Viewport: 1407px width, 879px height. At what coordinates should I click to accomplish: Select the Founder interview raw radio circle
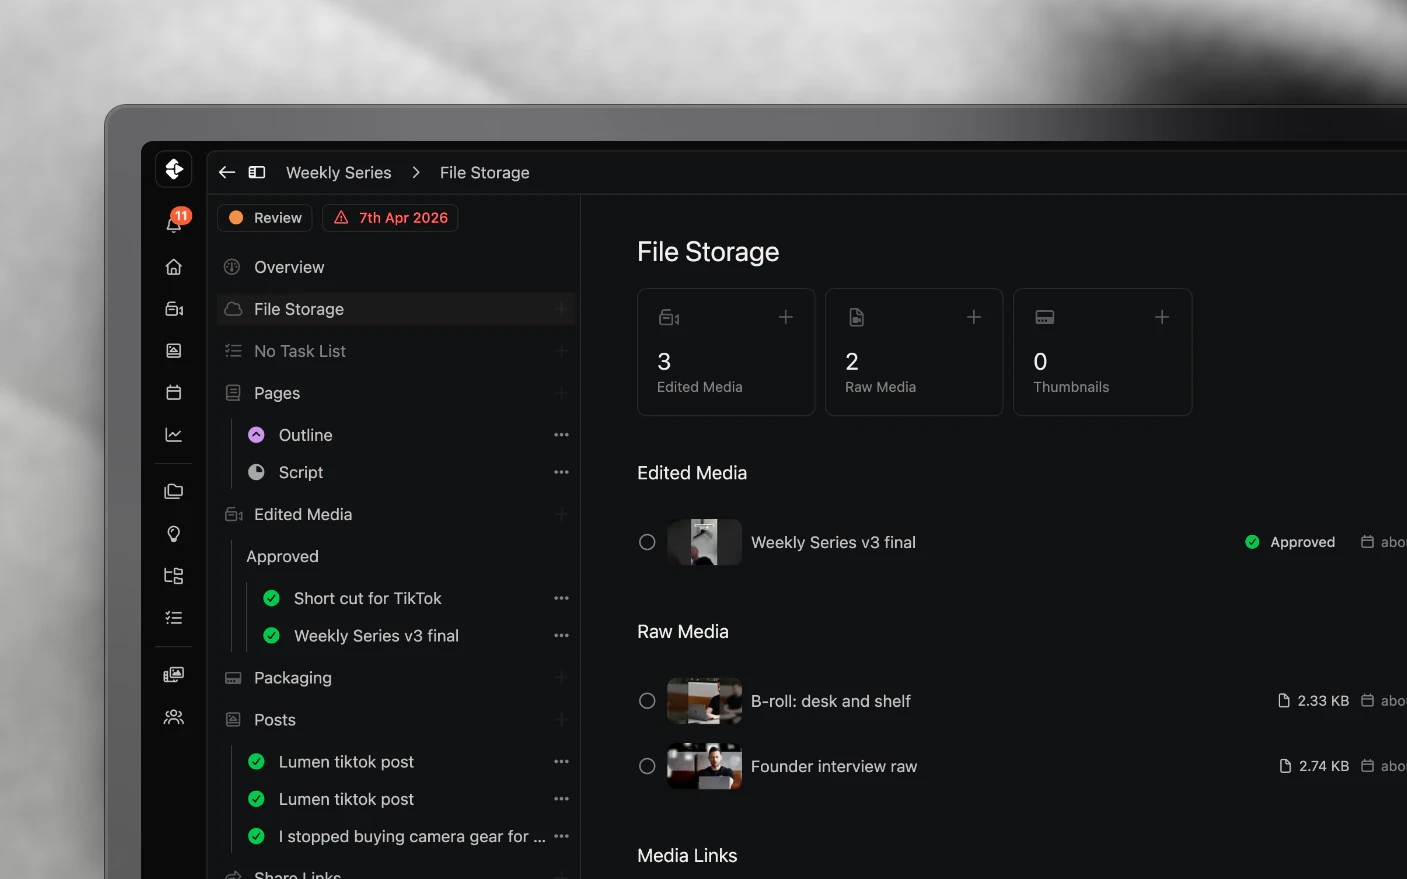647,766
